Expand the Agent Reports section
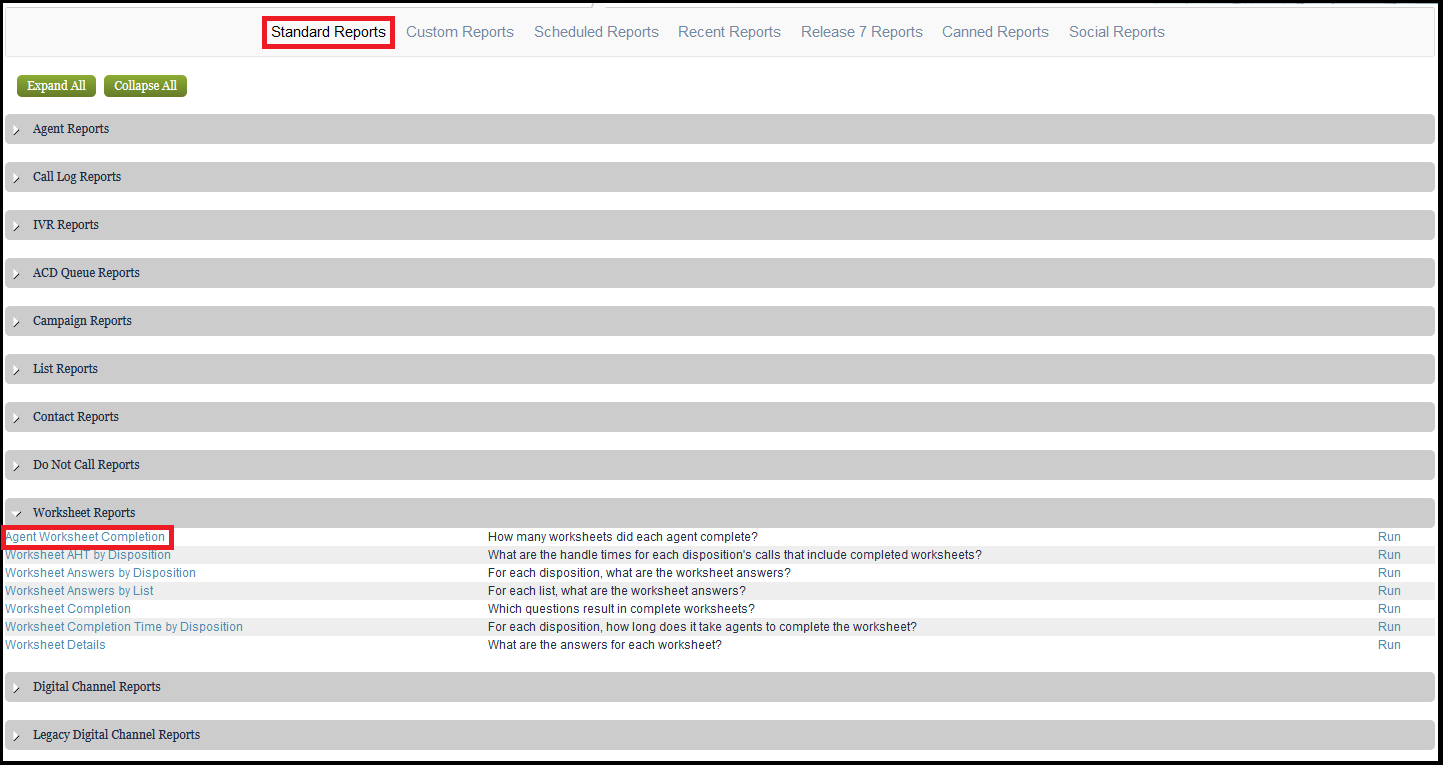 point(720,129)
